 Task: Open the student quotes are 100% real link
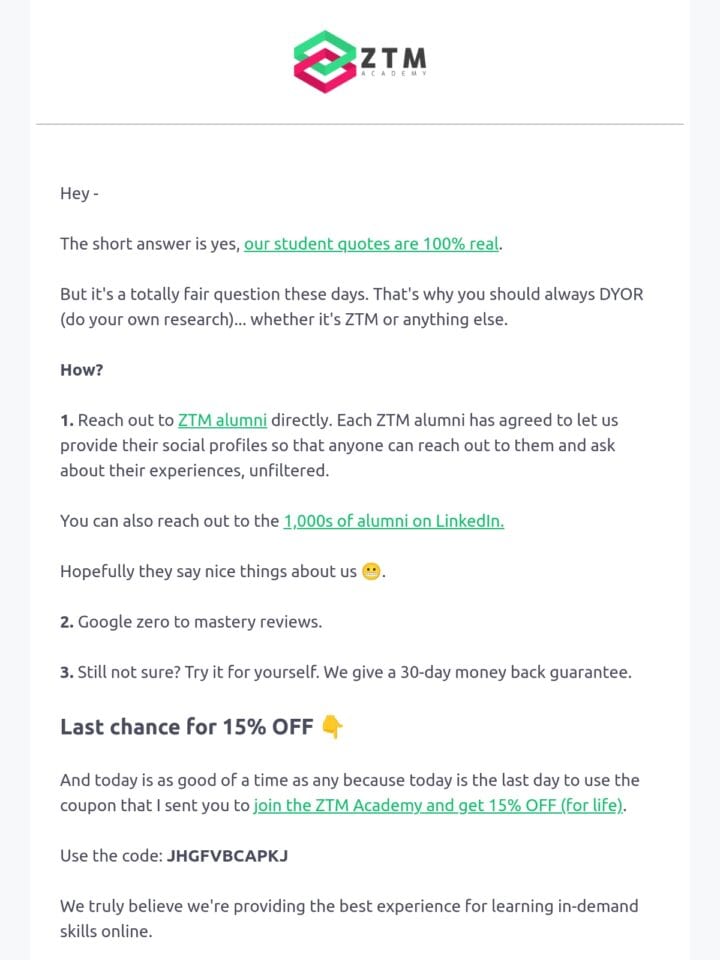372,244
